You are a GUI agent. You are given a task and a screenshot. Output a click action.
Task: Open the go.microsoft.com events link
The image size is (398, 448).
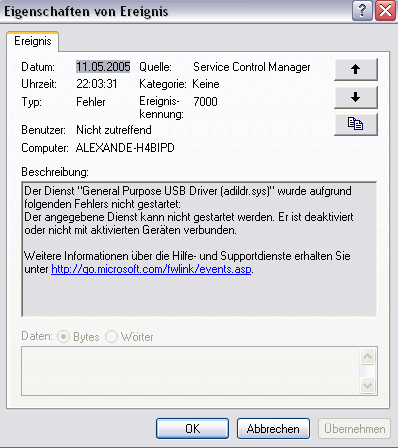(151, 269)
